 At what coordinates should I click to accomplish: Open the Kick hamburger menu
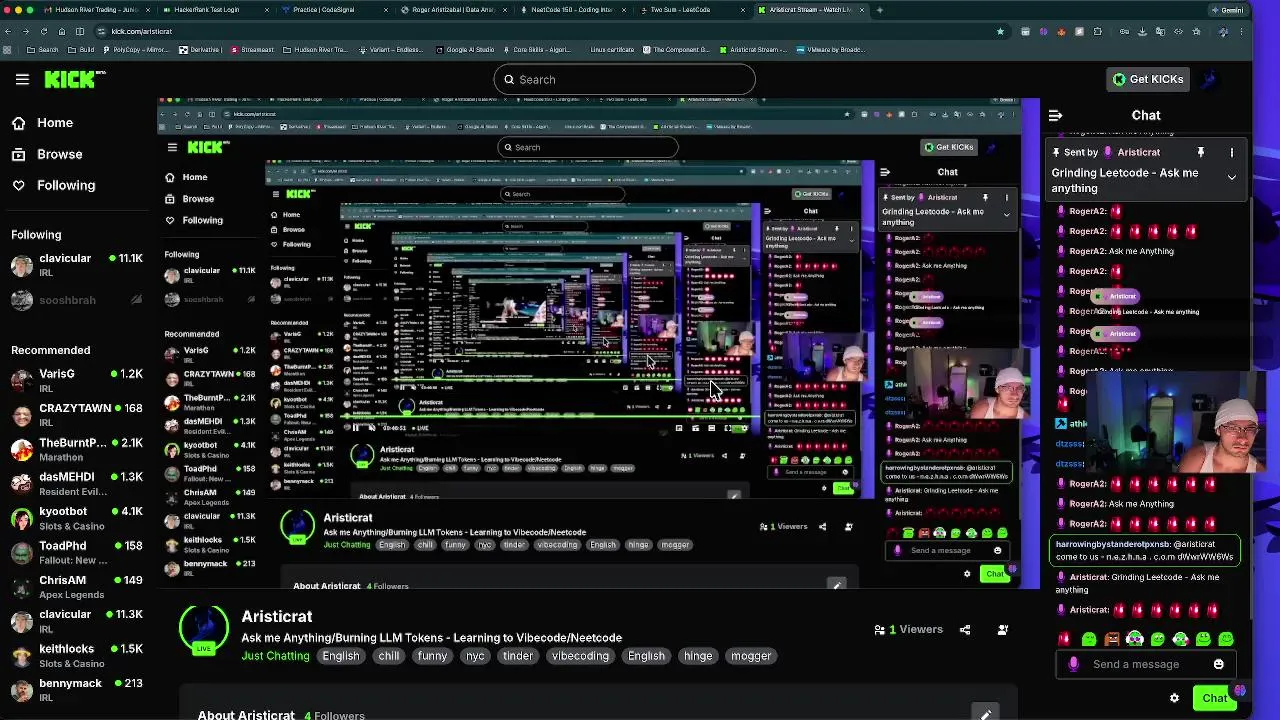coord(22,79)
